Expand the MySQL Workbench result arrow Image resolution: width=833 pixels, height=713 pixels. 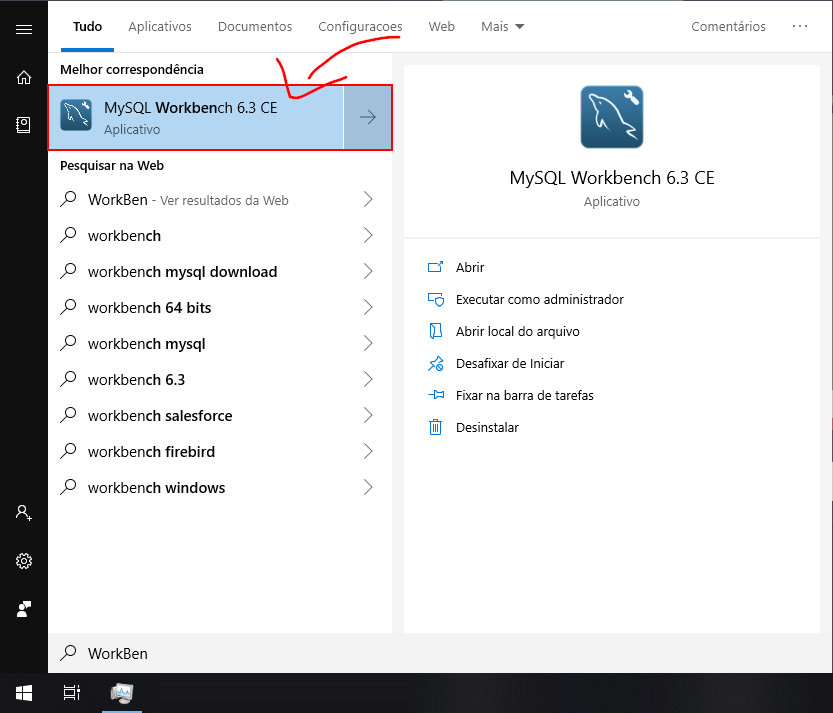click(368, 117)
